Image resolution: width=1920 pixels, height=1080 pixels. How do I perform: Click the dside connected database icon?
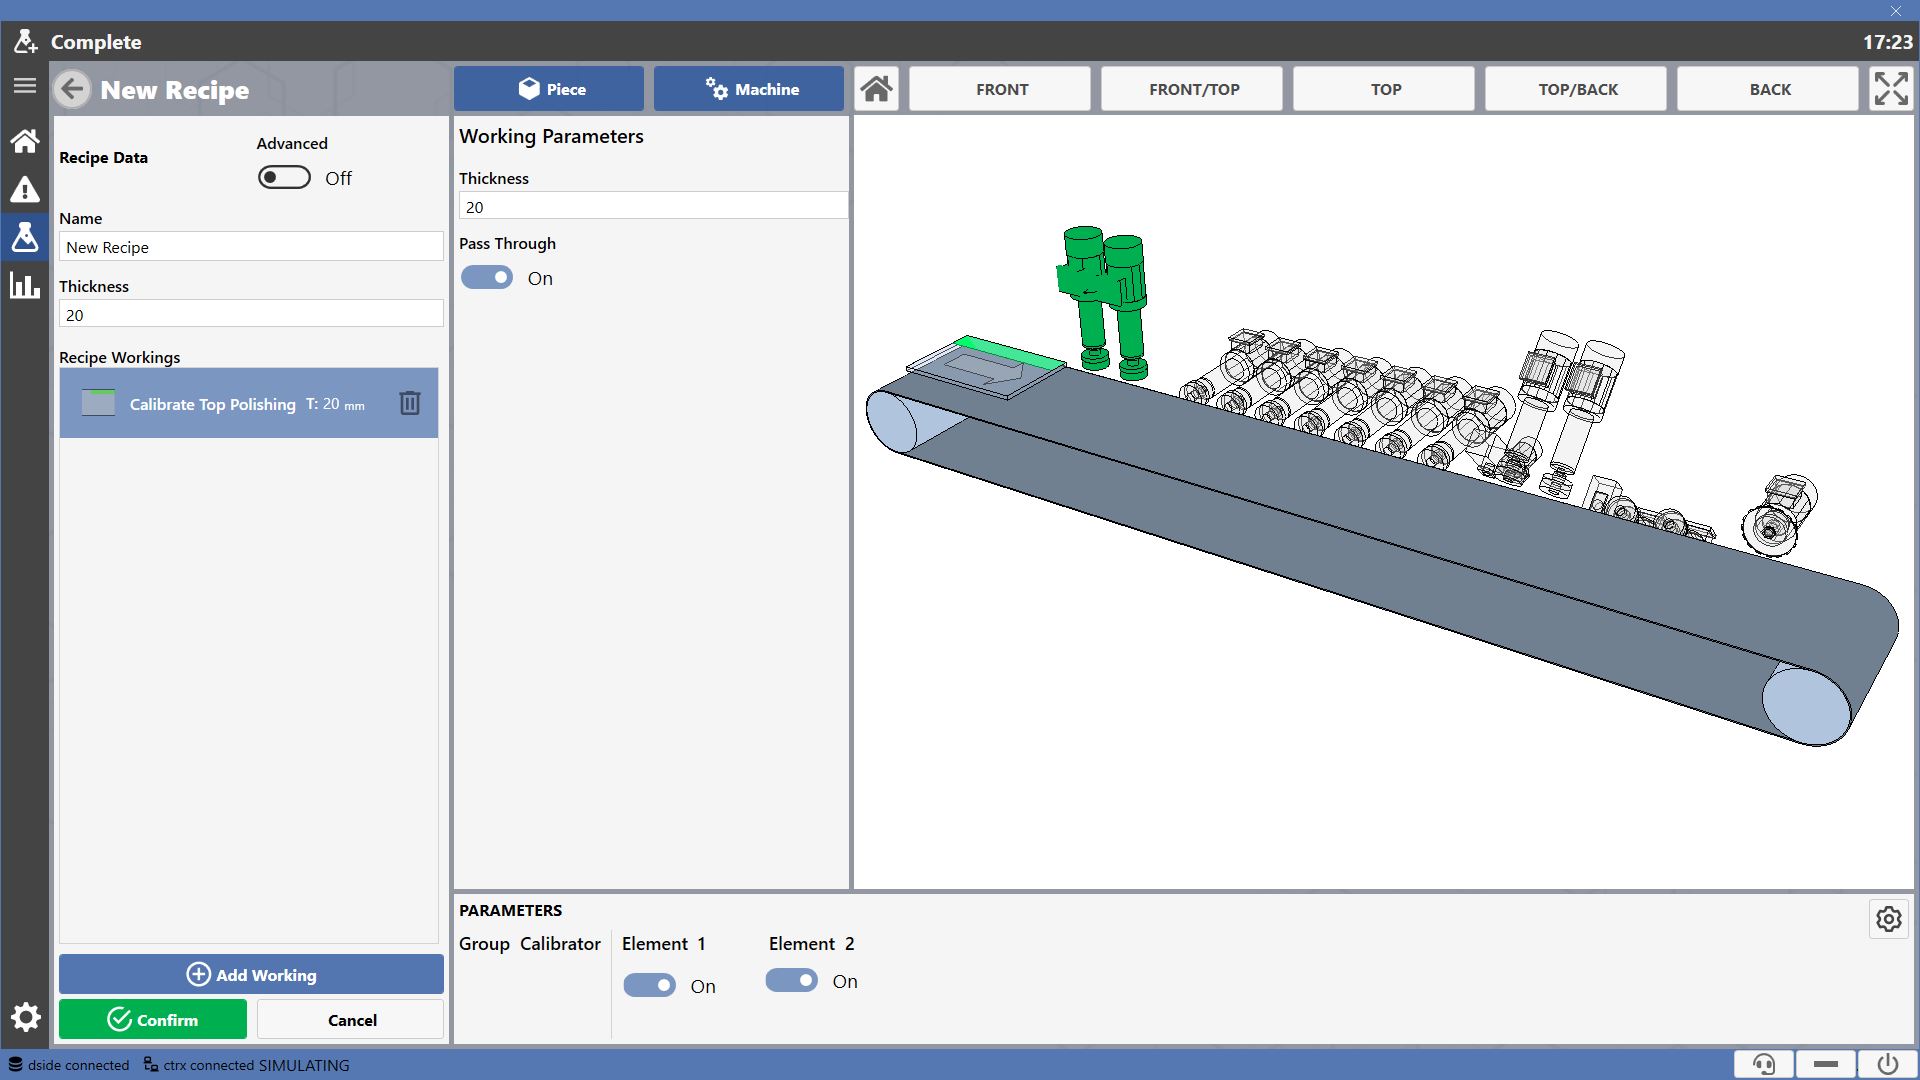[x=16, y=1065]
